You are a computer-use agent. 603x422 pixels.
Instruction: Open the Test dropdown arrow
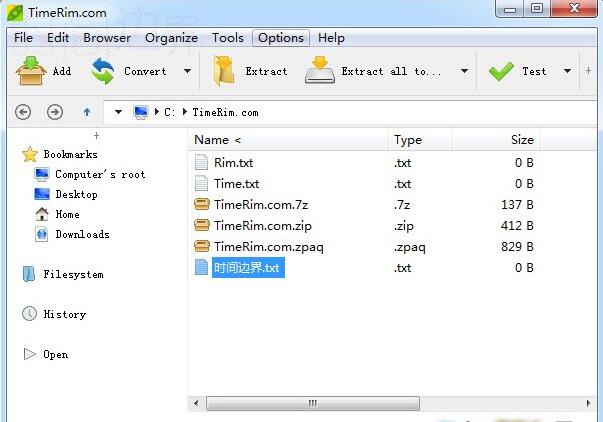567,71
